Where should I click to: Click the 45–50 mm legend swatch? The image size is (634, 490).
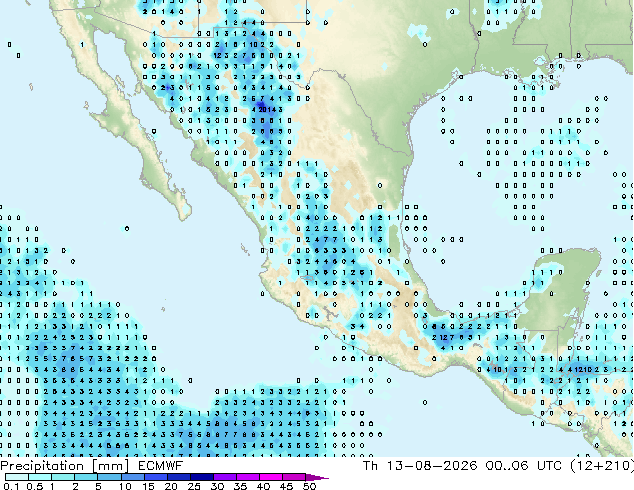click(x=294, y=477)
